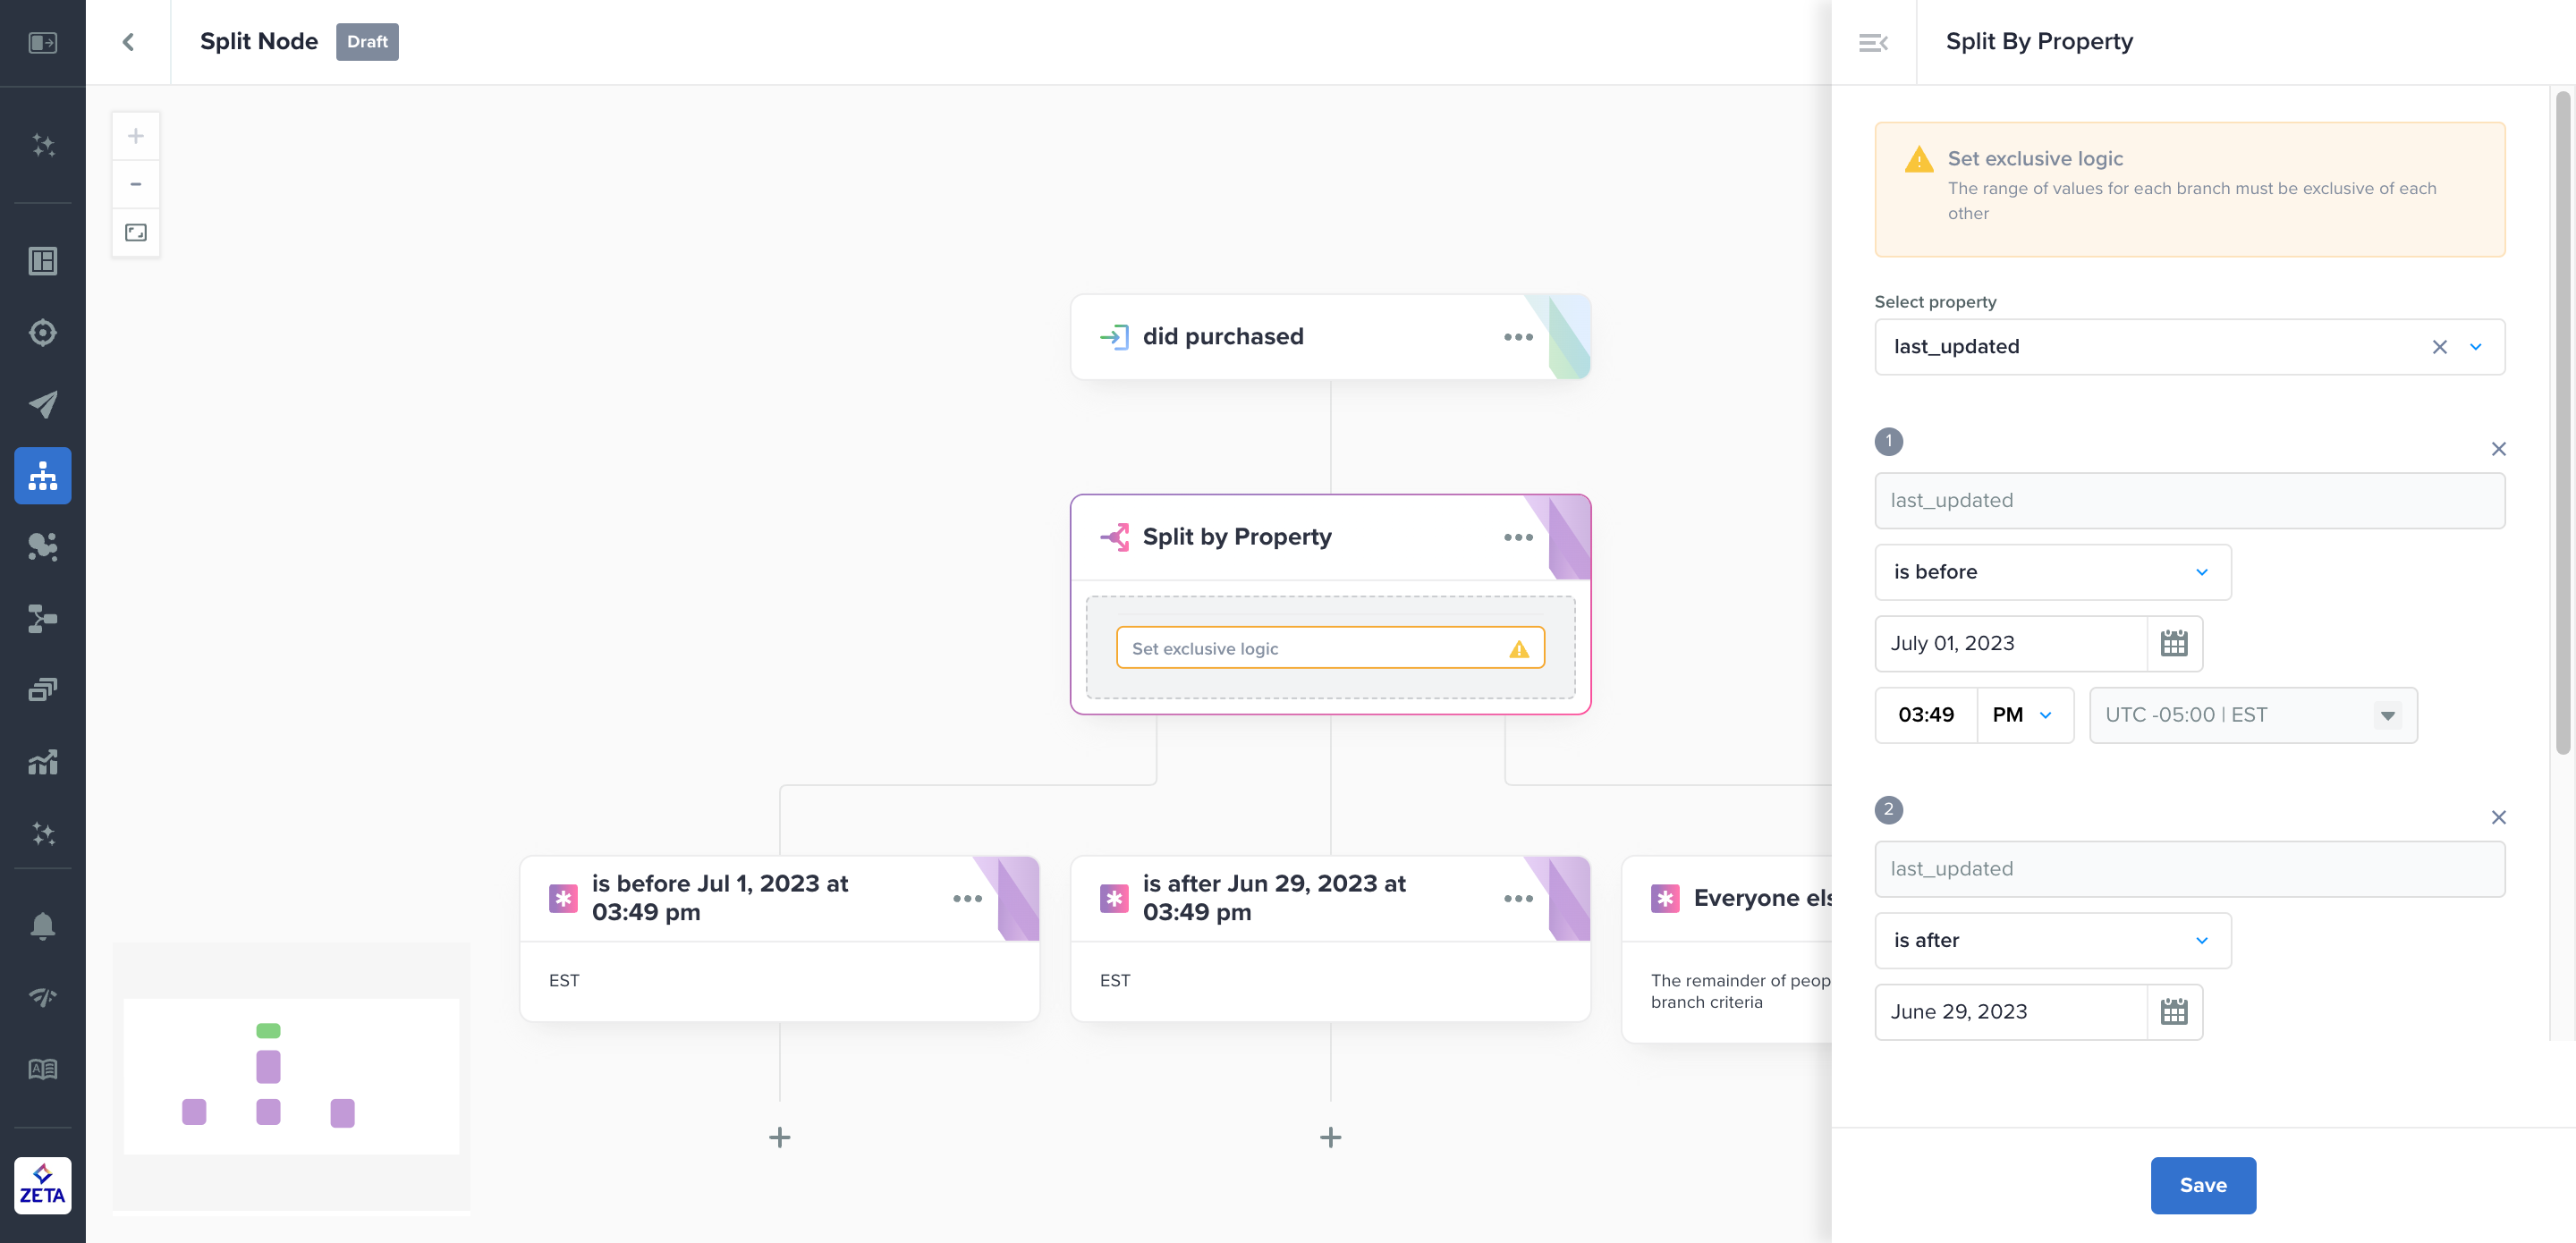Clear the last_updated property selection
The height and width of the screenshot is (1243, 2576).
[x=2439, y=347]
